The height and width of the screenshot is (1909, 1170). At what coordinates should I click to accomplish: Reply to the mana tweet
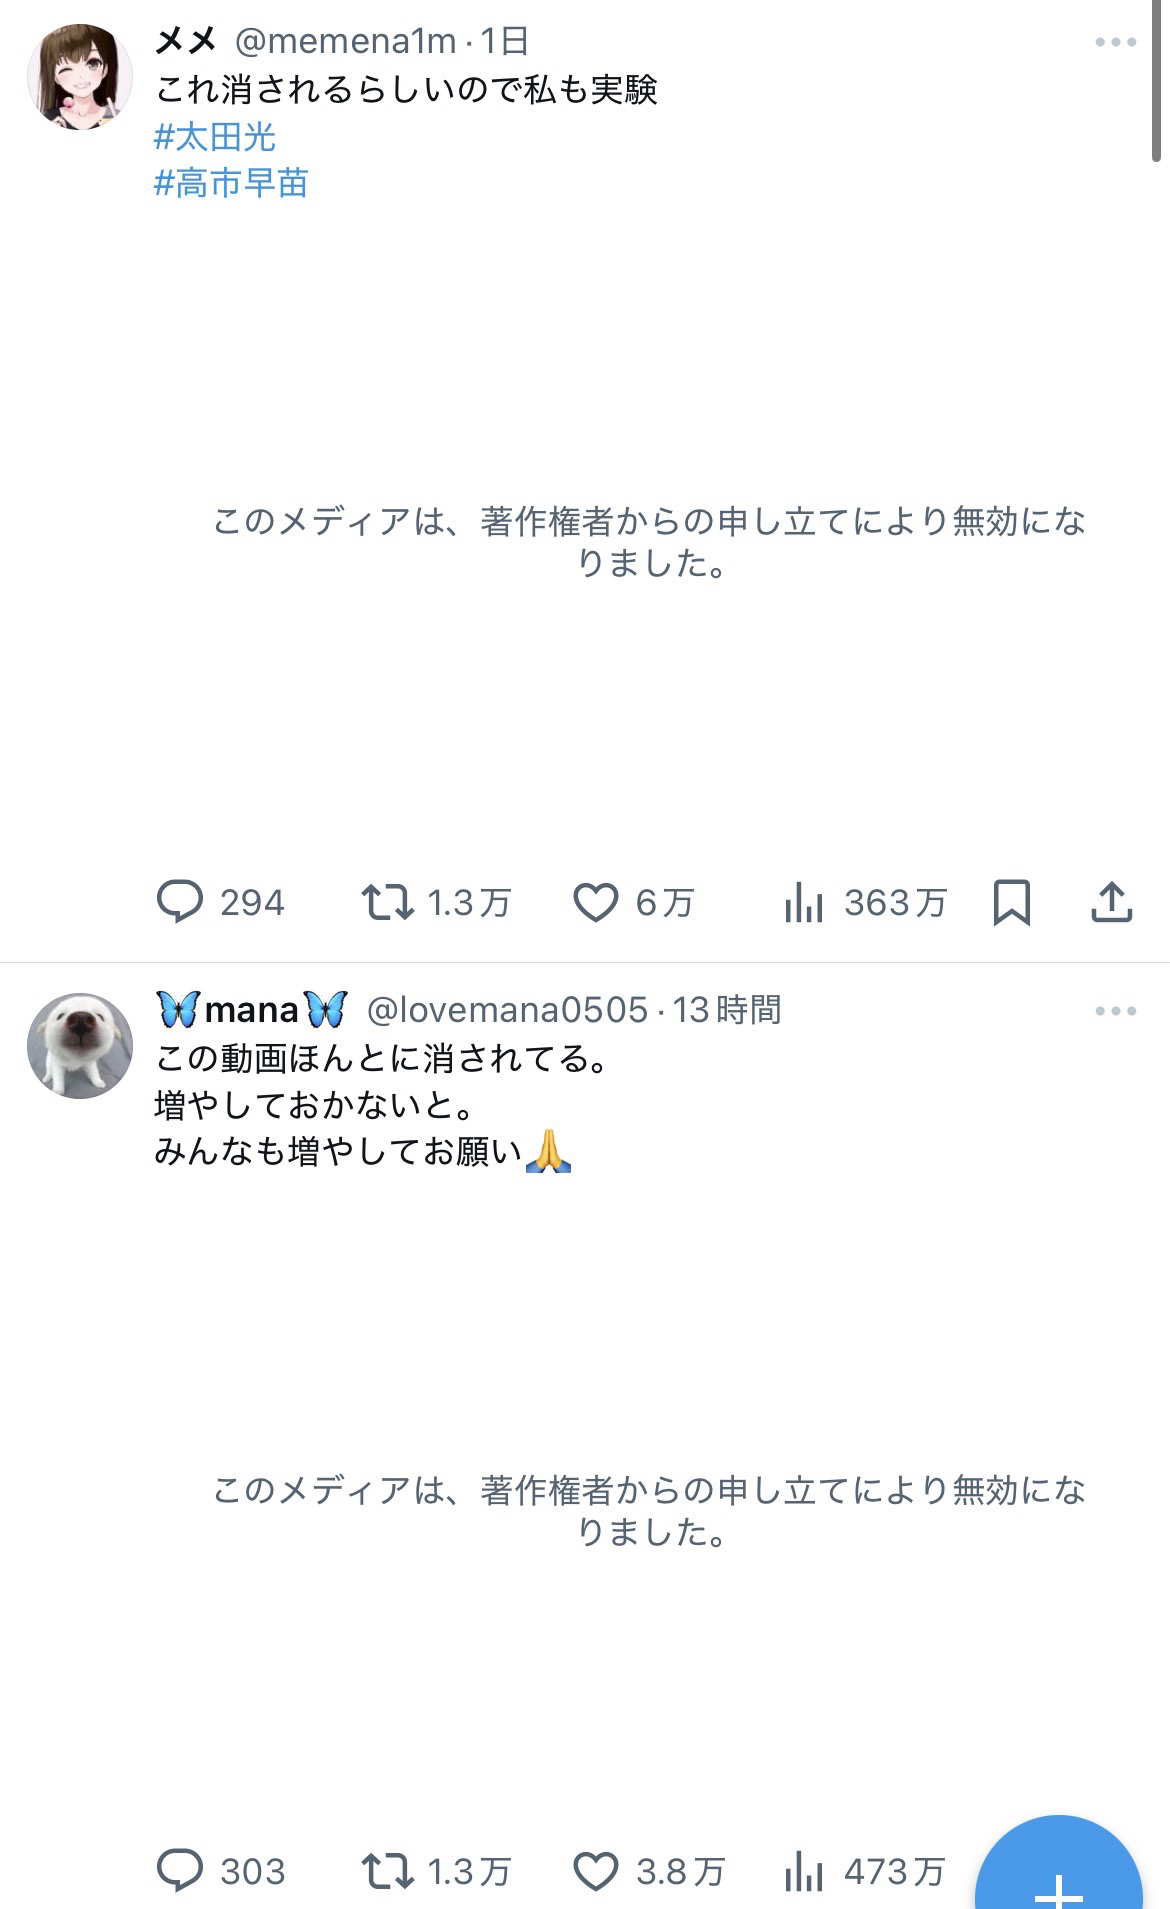[x=180, y=1871]
